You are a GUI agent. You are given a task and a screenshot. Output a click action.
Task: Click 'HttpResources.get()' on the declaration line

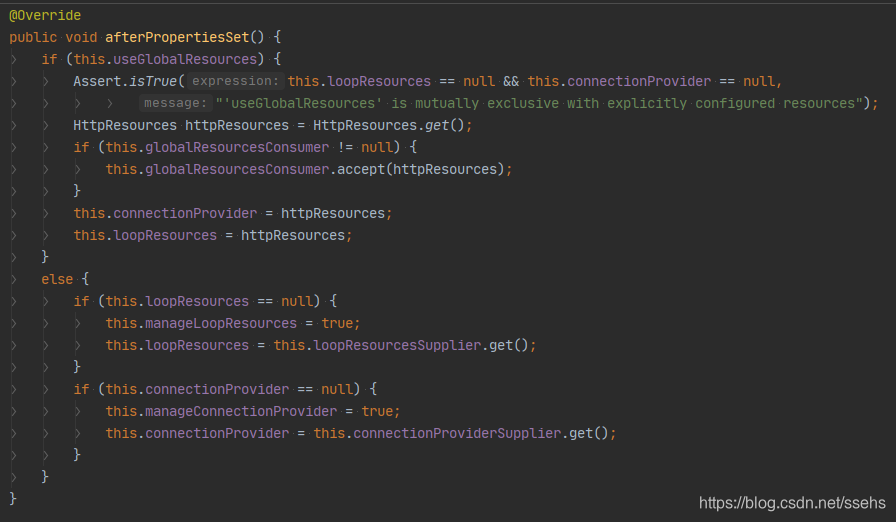click(389, 125)
